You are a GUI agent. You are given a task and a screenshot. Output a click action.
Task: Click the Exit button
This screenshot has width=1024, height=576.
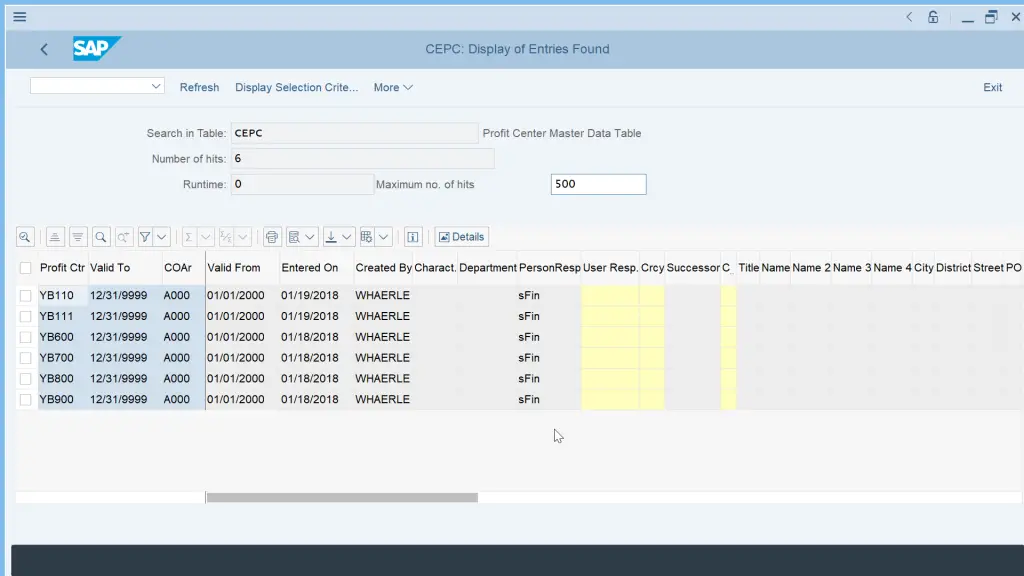pyautogui.click(x=992, y=88)
